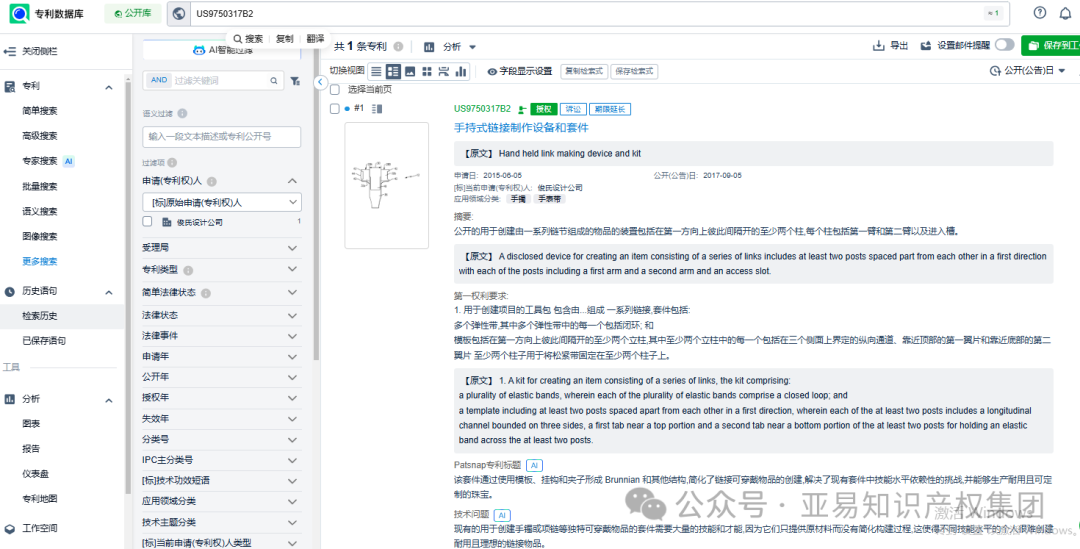Select the picture view icon
This screenshot has width=1080, height=549.
(x=410, y=71)
